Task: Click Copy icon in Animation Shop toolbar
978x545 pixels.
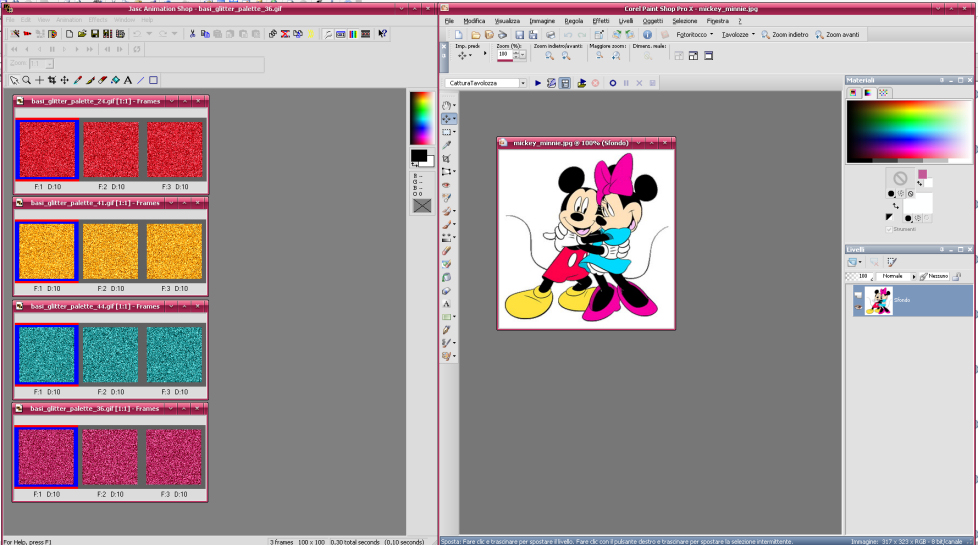Action: point(205,34)
